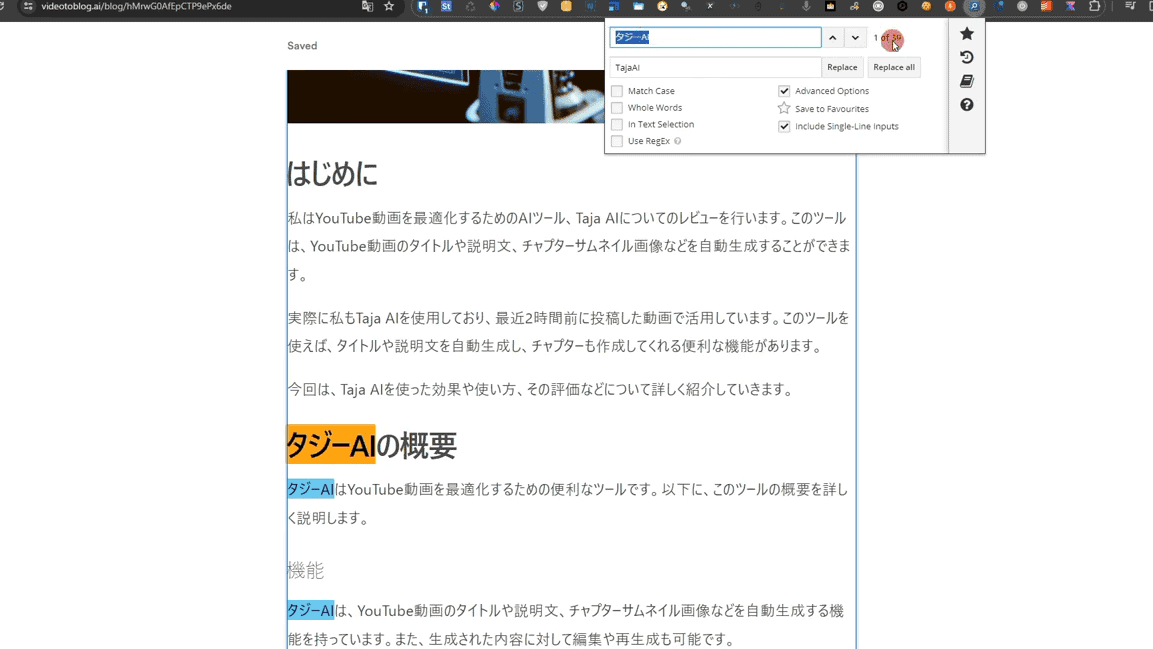Viewport: 1153px width, 649px height.
Task: Click the colorful pinwheel extension icon
Action: point(494,6)
